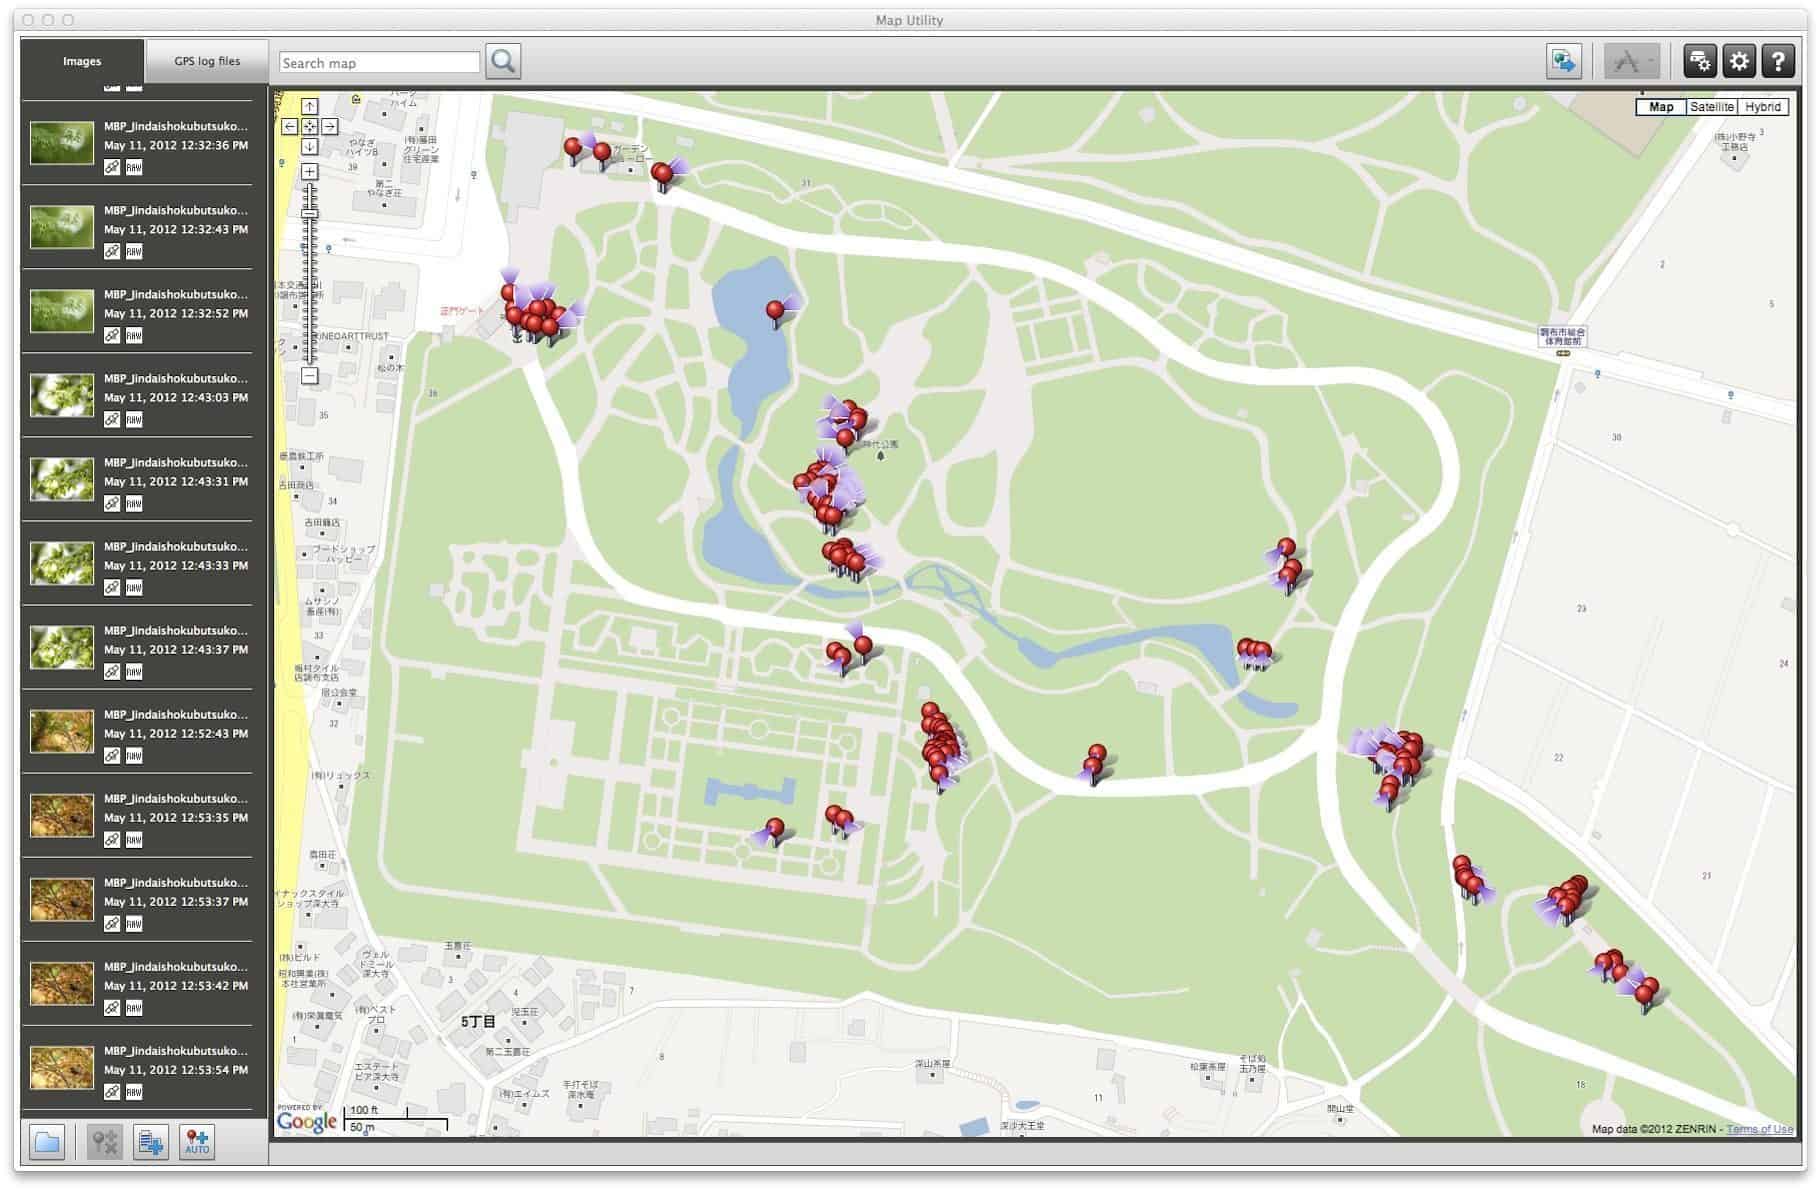Pan the map left with arrow button

click(x=289, y=127)
